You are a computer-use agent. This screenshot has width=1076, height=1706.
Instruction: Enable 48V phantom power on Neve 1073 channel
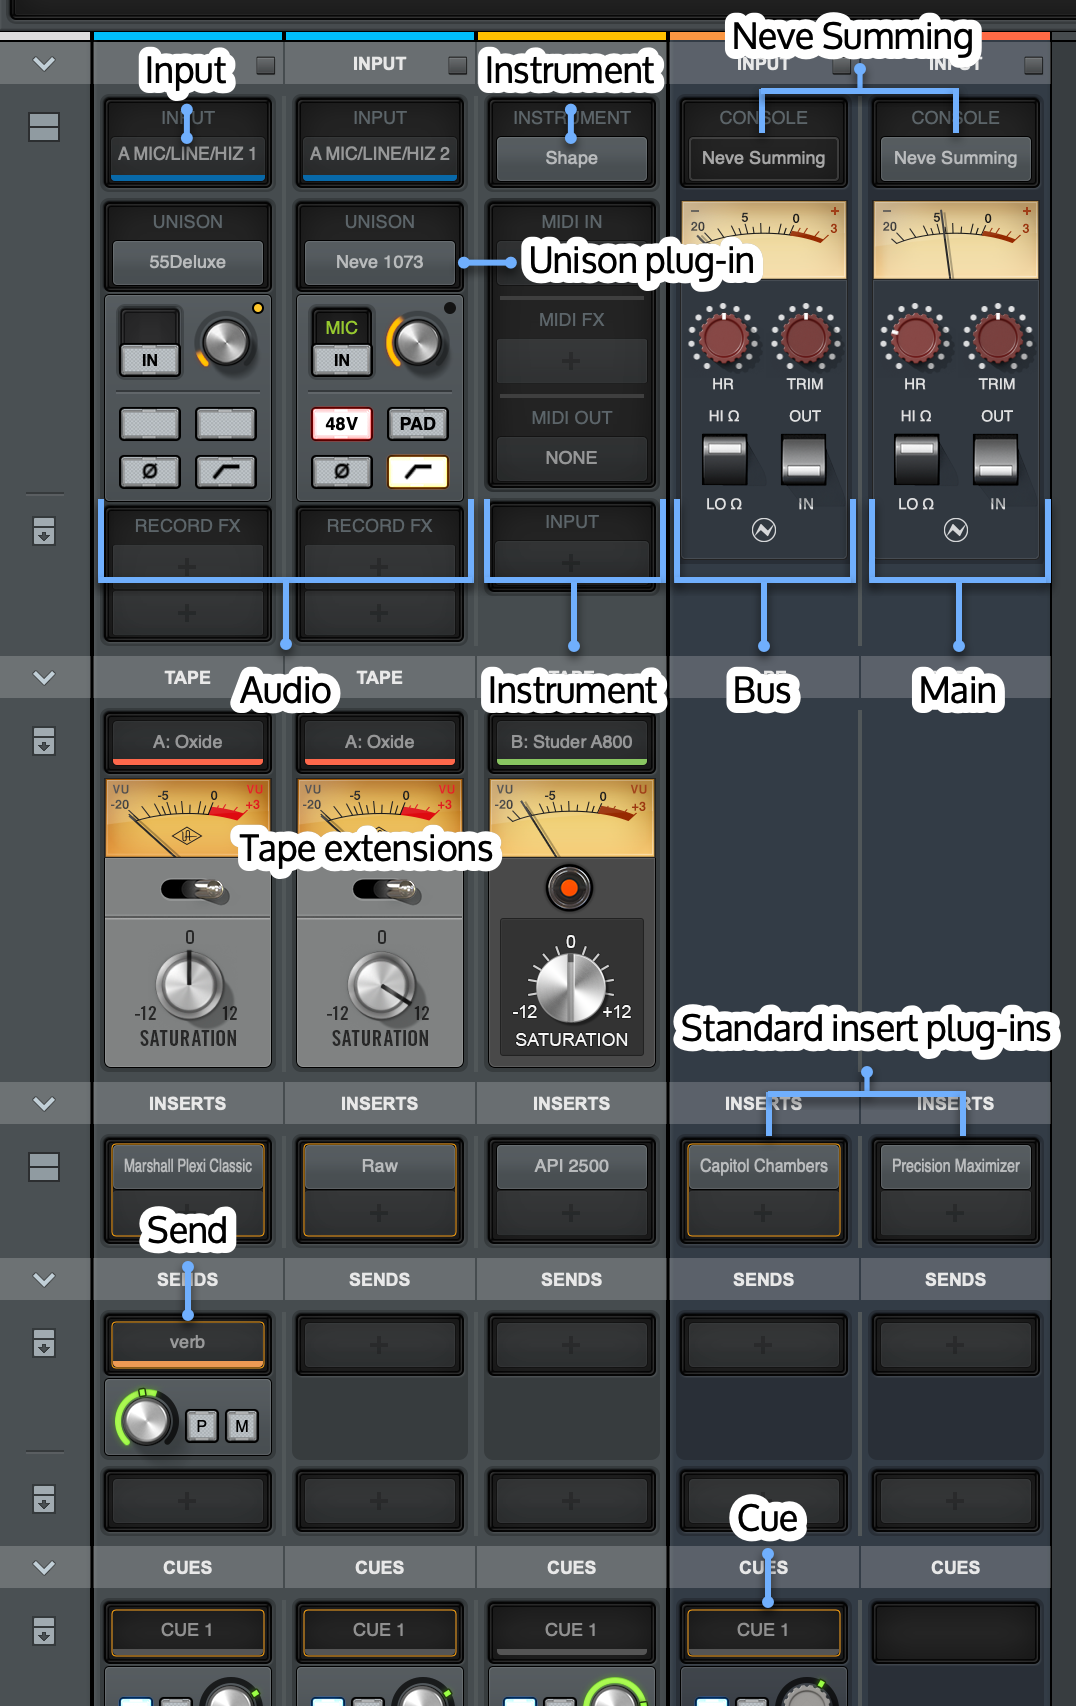coord(342,424)
